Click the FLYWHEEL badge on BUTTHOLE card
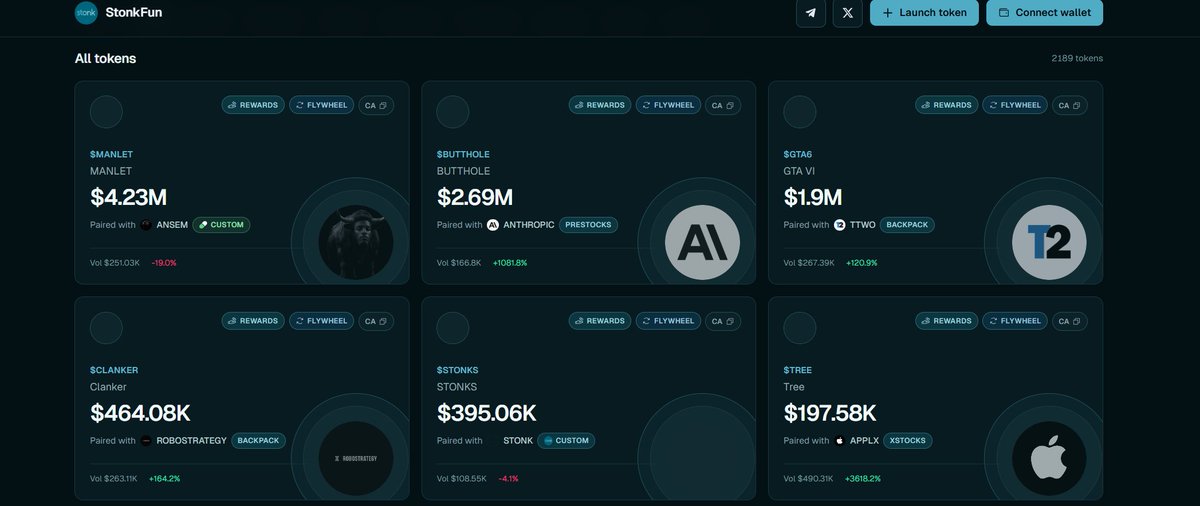The width and height of the screenshot is (1200, 506). tap(669, 105)
